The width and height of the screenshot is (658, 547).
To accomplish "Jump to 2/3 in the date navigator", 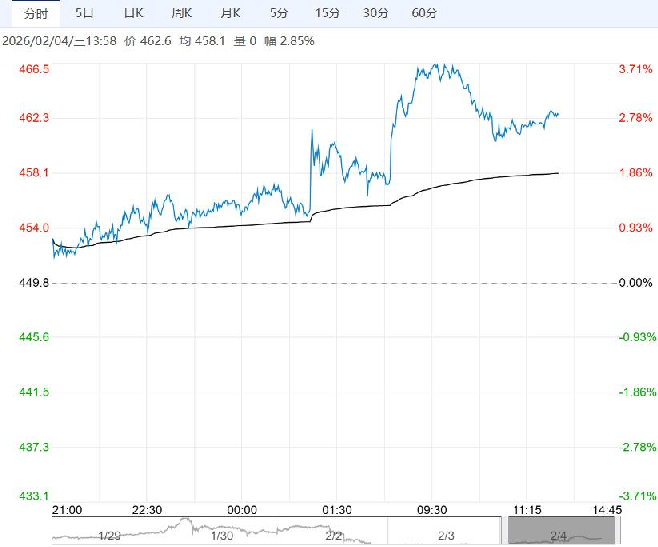I will [446, 534].
